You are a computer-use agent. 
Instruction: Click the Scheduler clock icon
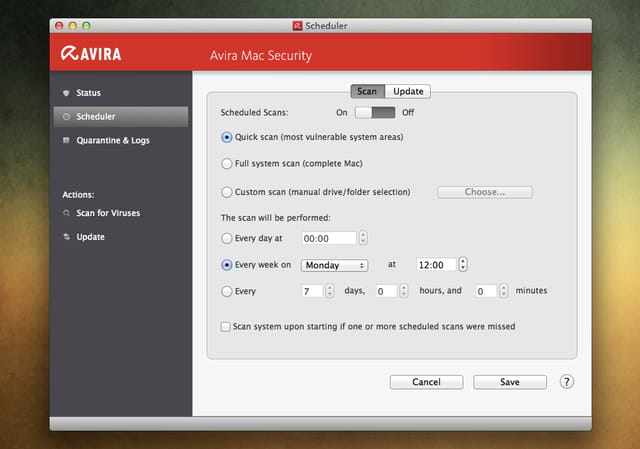click(66, 117)
